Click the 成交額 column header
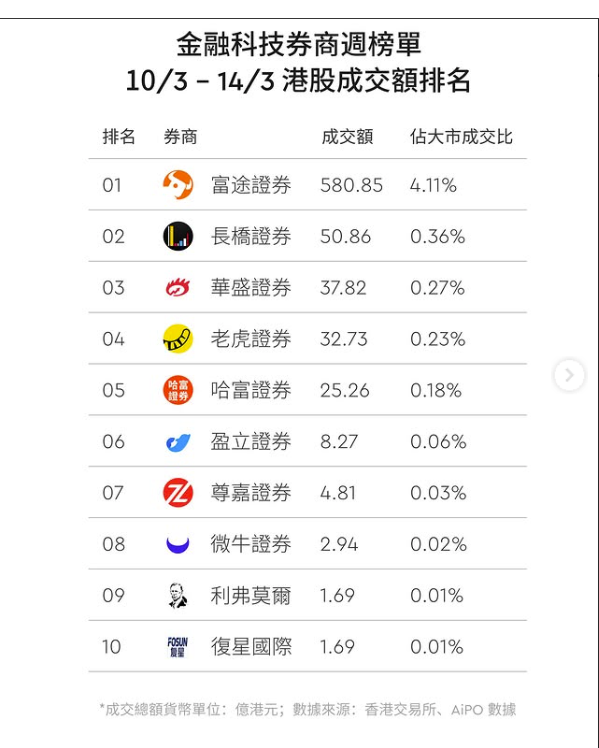This screenshot has height=748, width=599. (347, 137)
